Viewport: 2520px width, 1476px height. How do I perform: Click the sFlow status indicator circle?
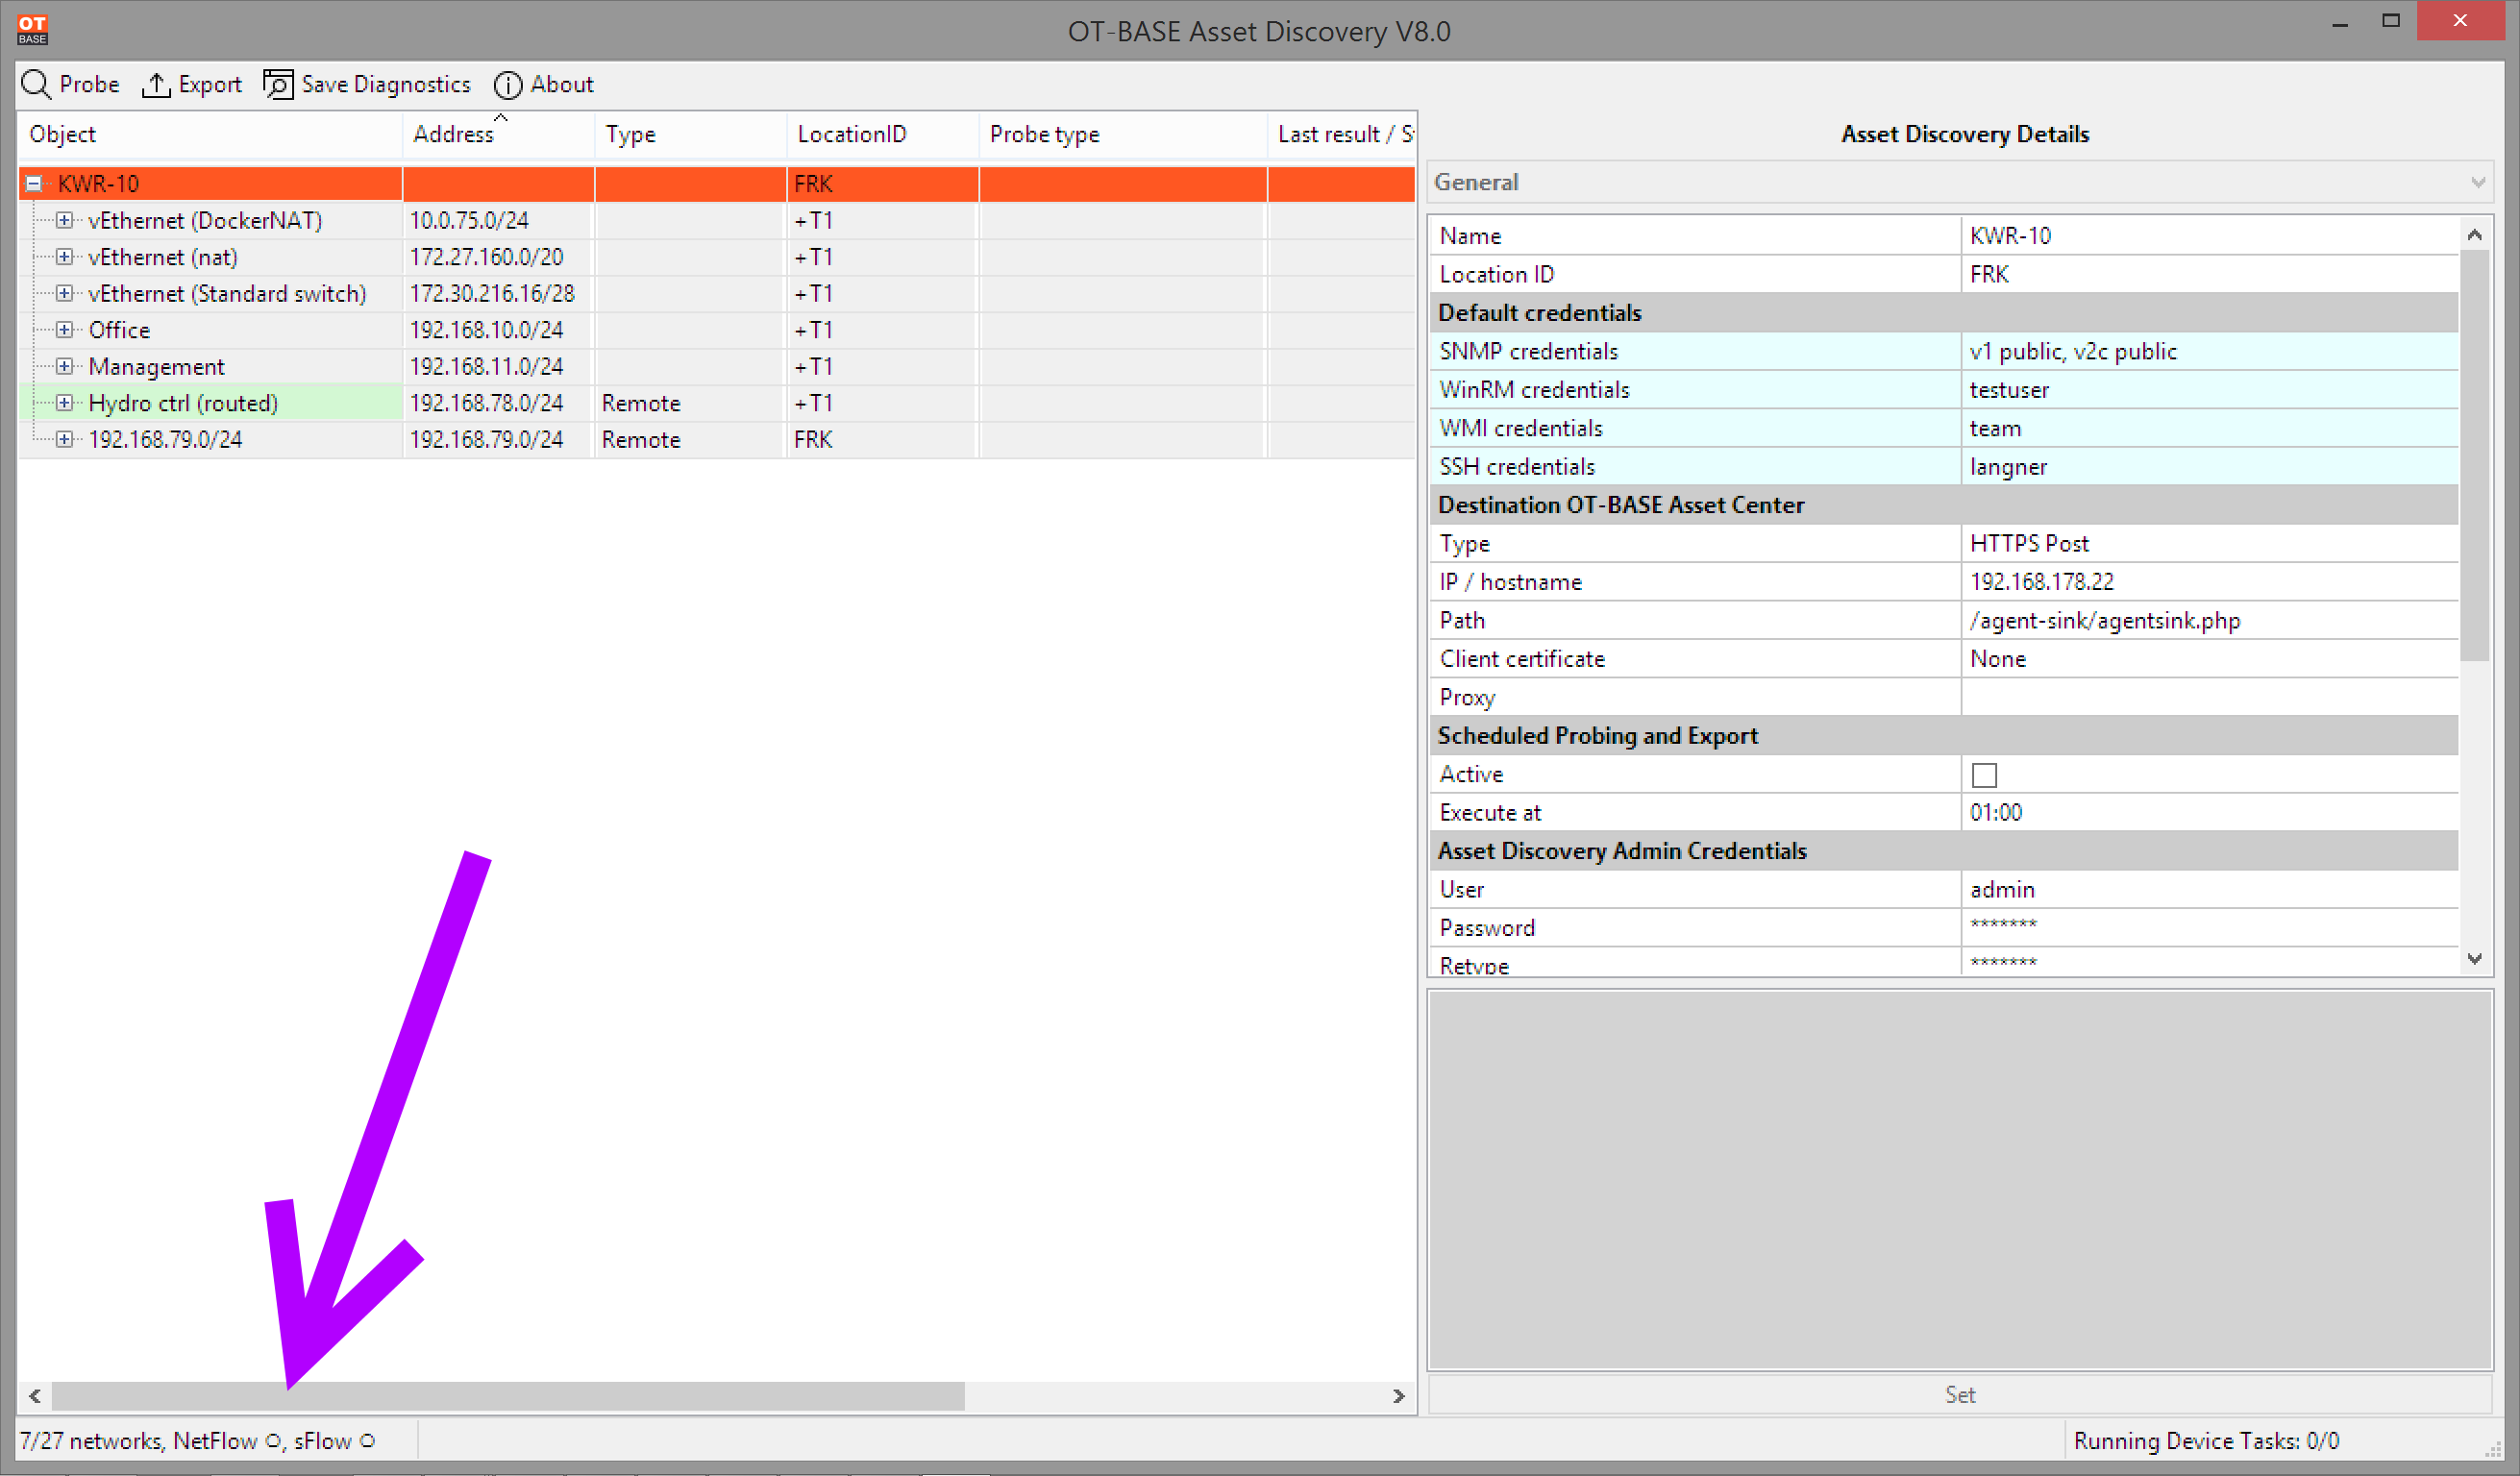[367, 1441]
